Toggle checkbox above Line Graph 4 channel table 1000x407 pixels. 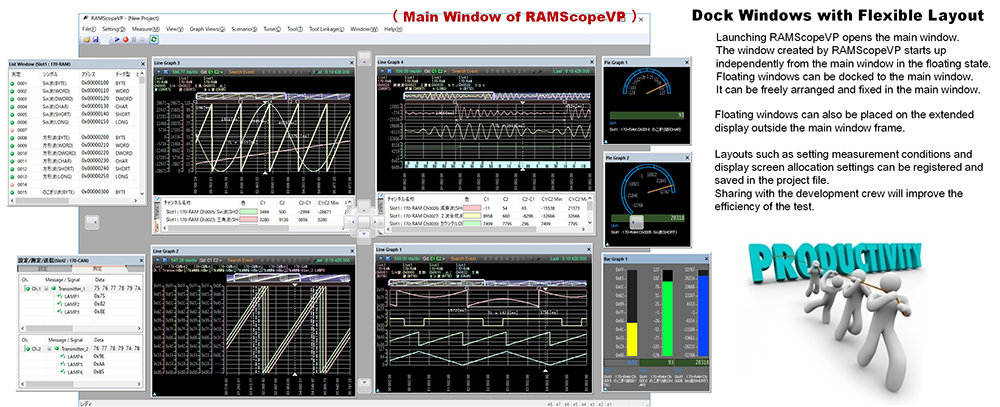tap(381, 196)
